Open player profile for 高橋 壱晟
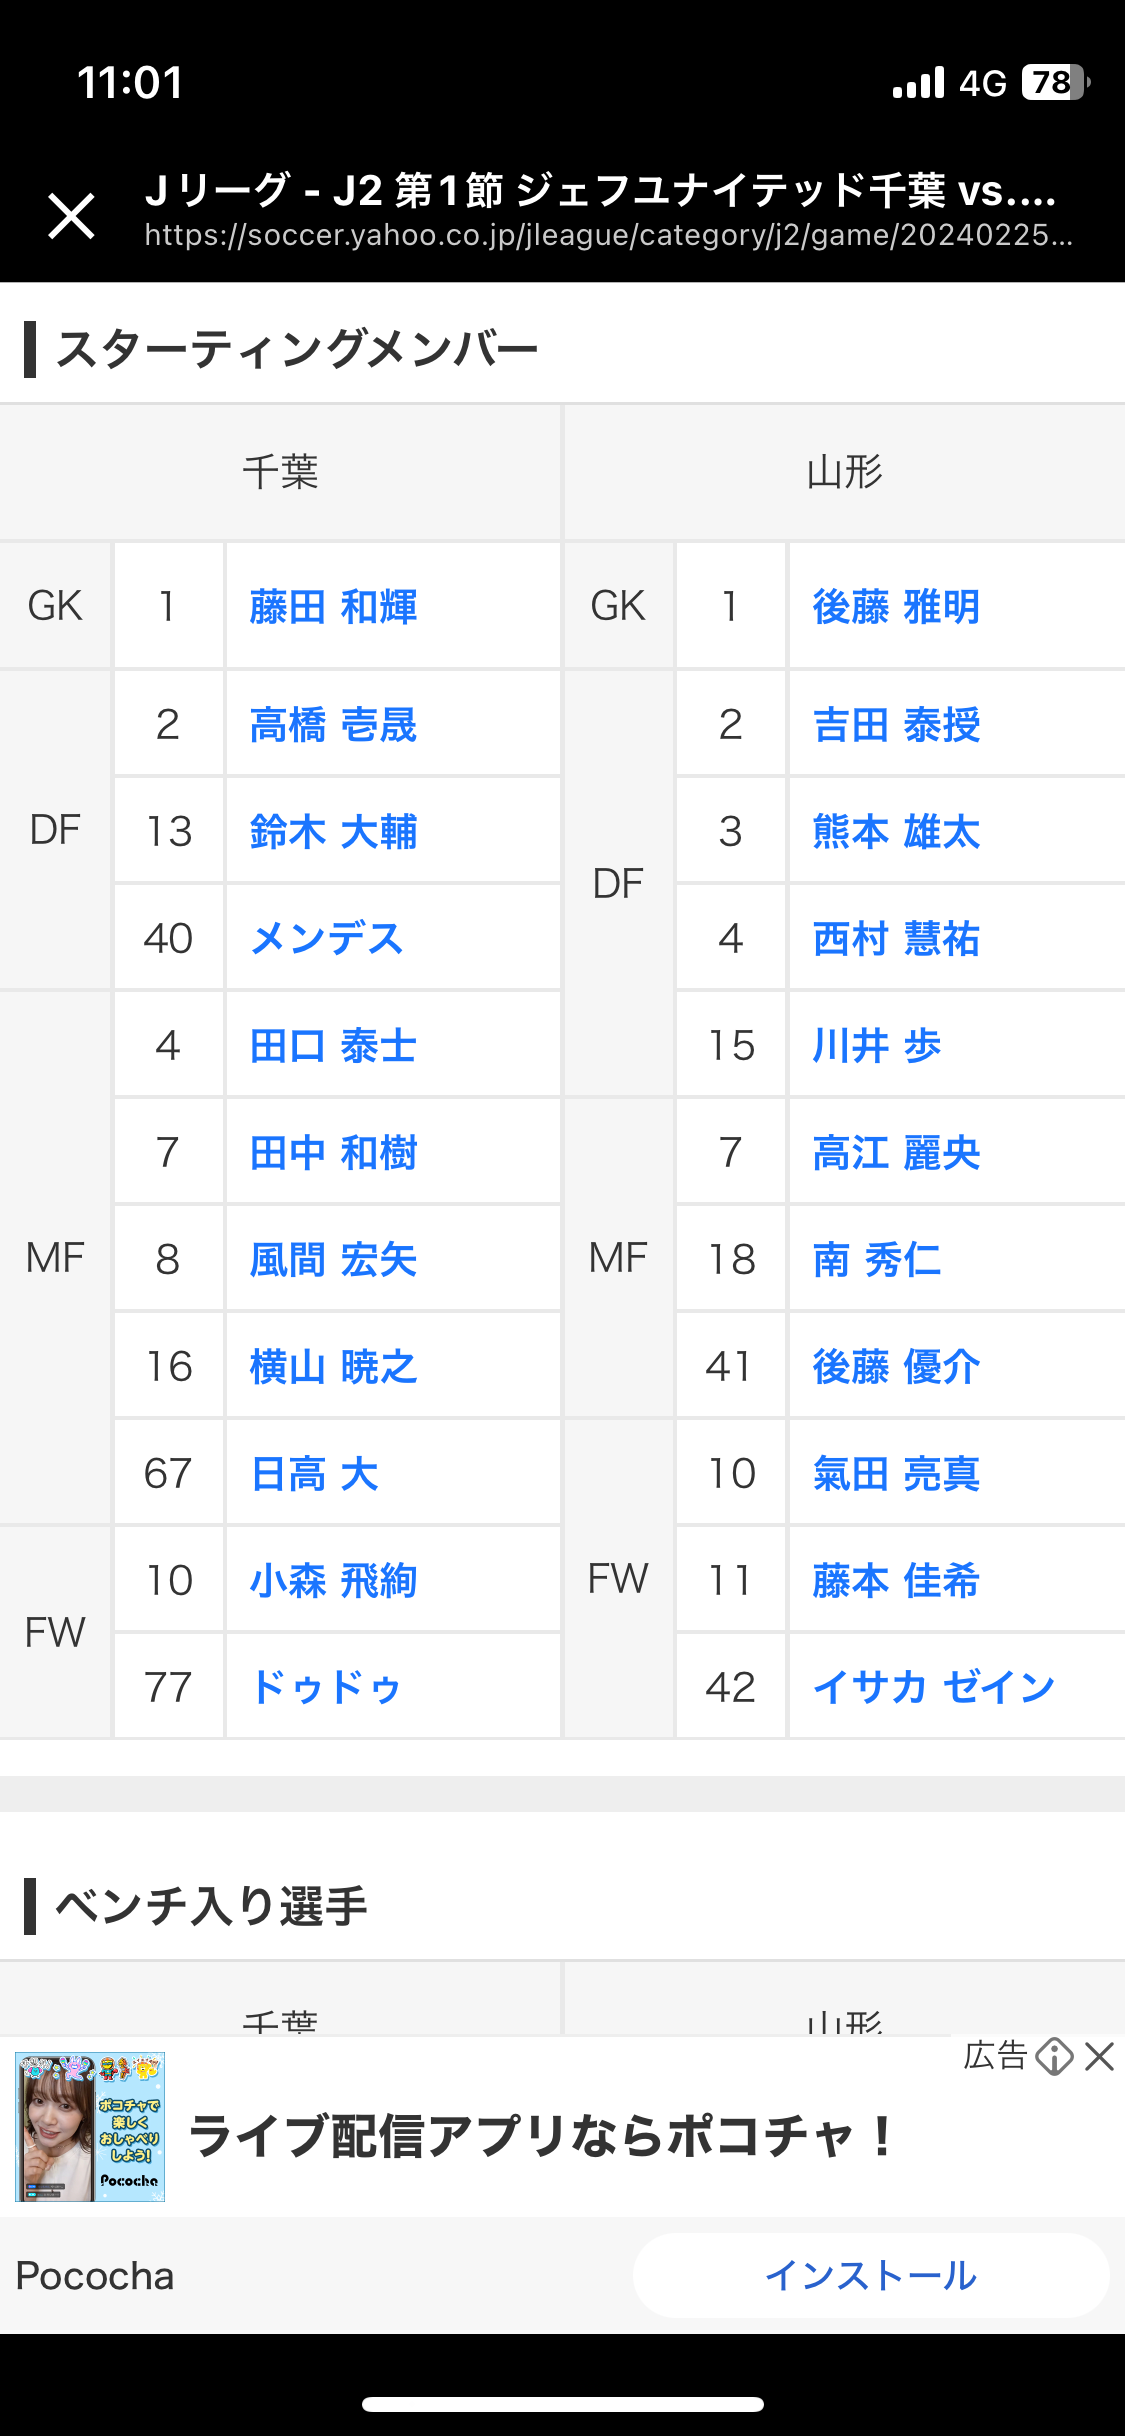The width and height of the screenshot is (1125, 2436). [x=333, y=725]
